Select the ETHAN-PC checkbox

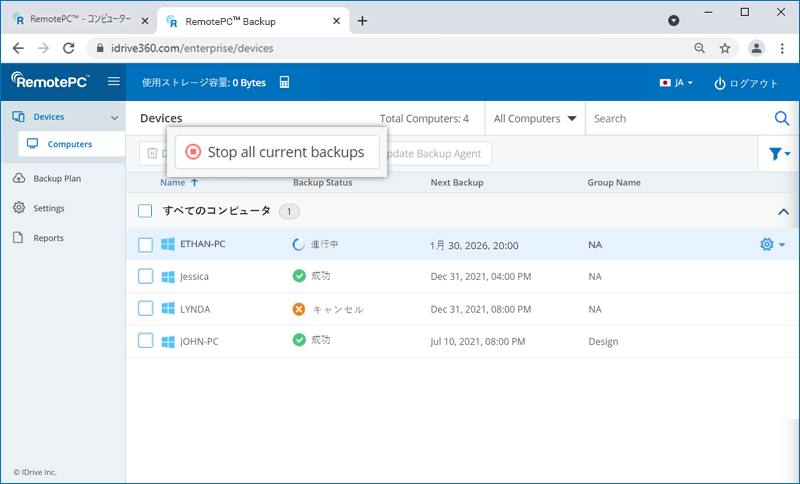click(x=145, y=245)
